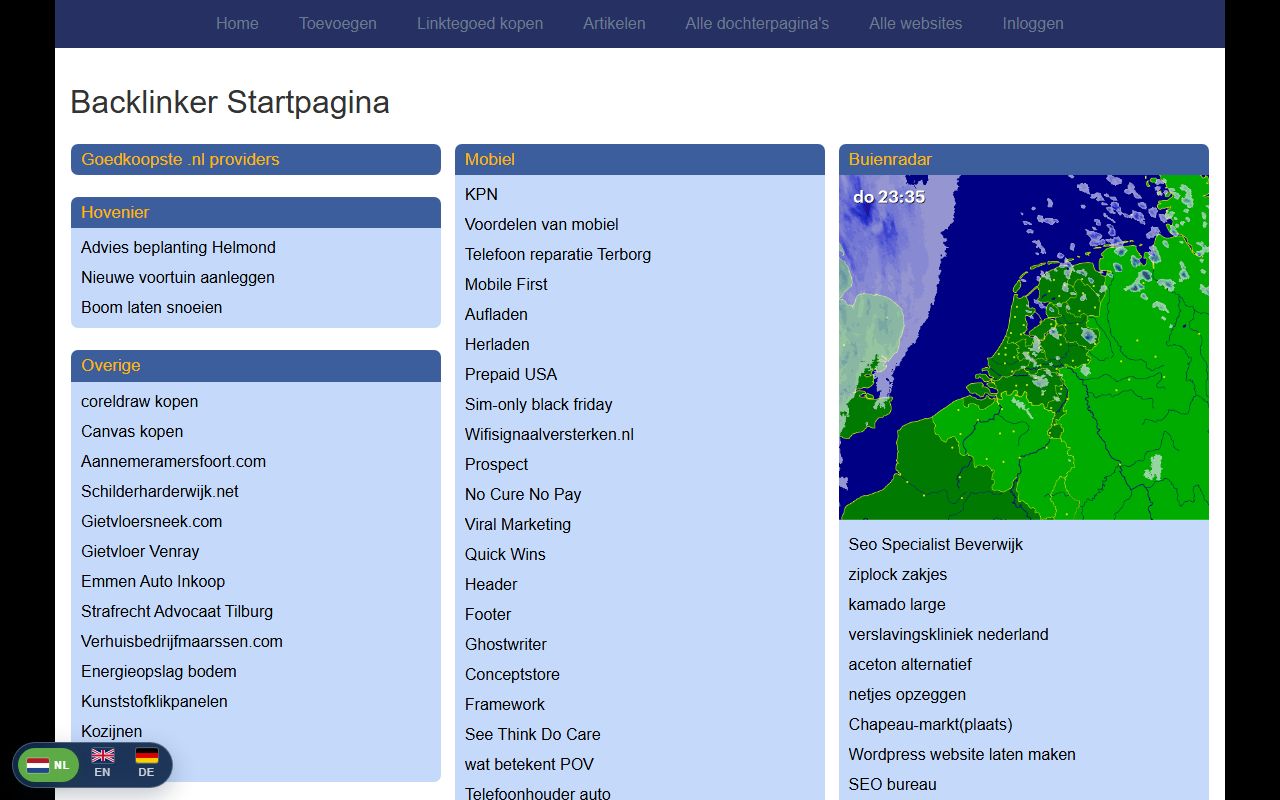Open the Hovenier category heading
Viewport: 1280px width, 800px height.
(x=115, y=212)
